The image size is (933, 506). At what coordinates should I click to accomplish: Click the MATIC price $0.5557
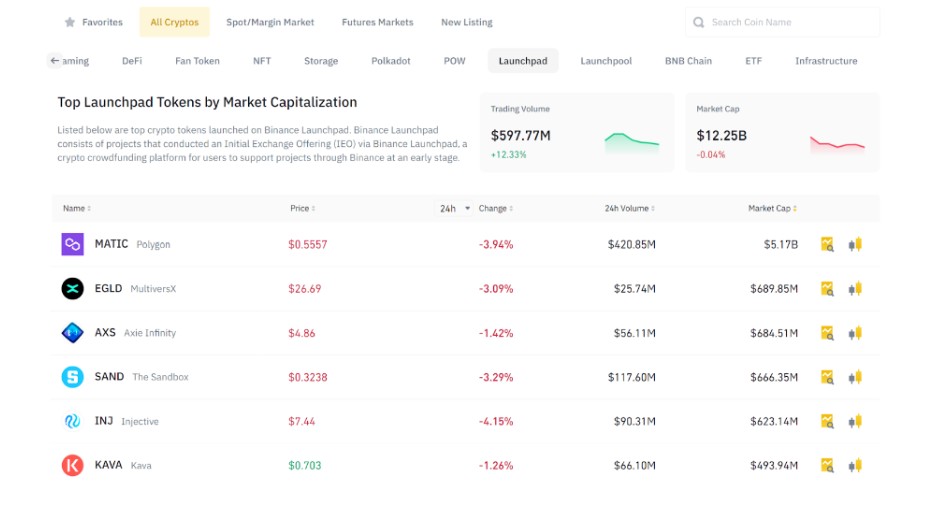pos(308,244)
